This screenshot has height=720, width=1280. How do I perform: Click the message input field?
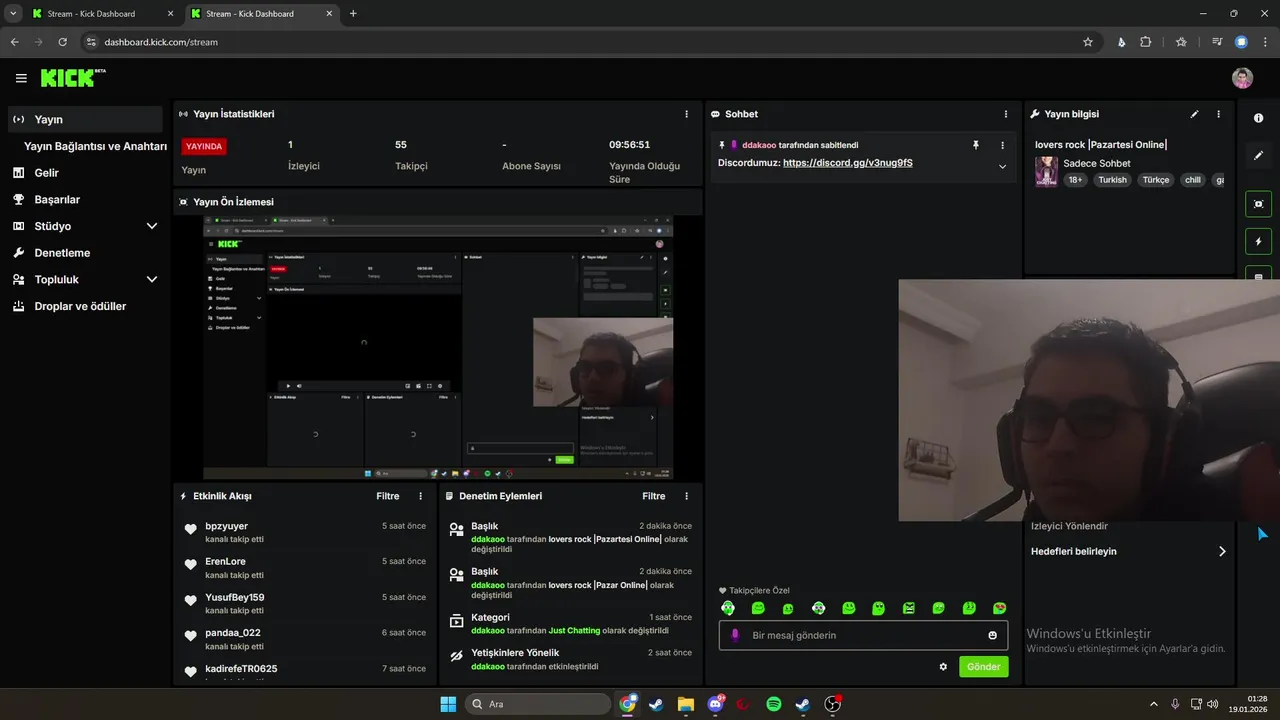tap(863, 635)
